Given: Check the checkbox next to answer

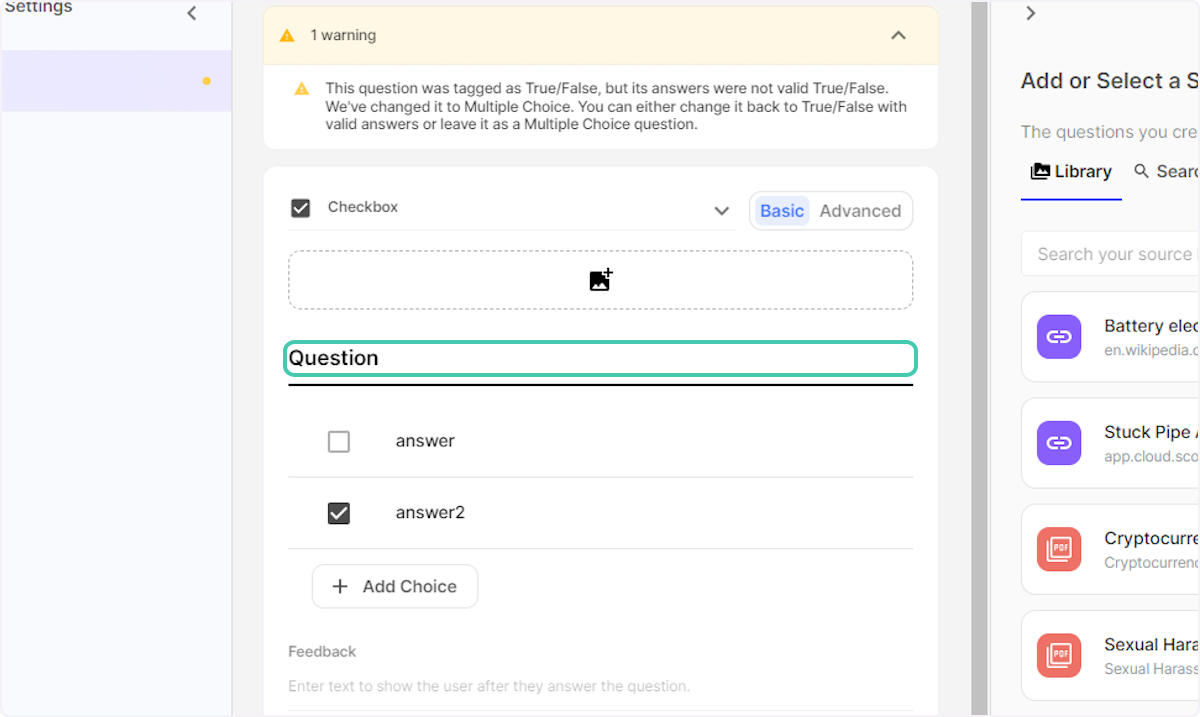Looking at the screenshot, I should tap(338, 441).
